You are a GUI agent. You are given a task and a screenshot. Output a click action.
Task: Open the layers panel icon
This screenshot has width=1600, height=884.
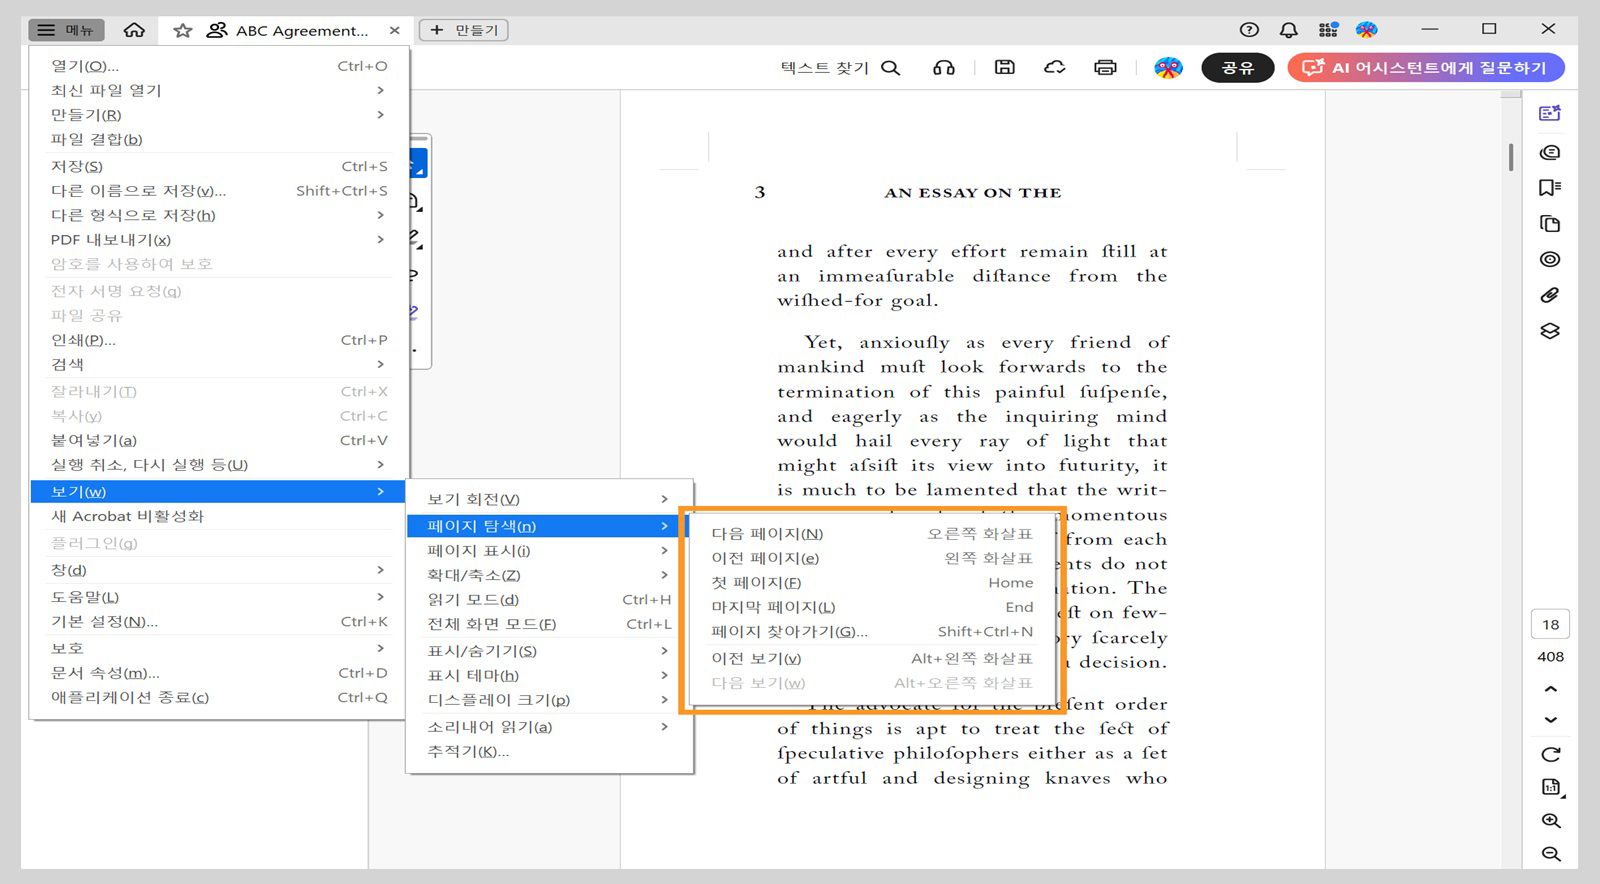point(1550,331)
